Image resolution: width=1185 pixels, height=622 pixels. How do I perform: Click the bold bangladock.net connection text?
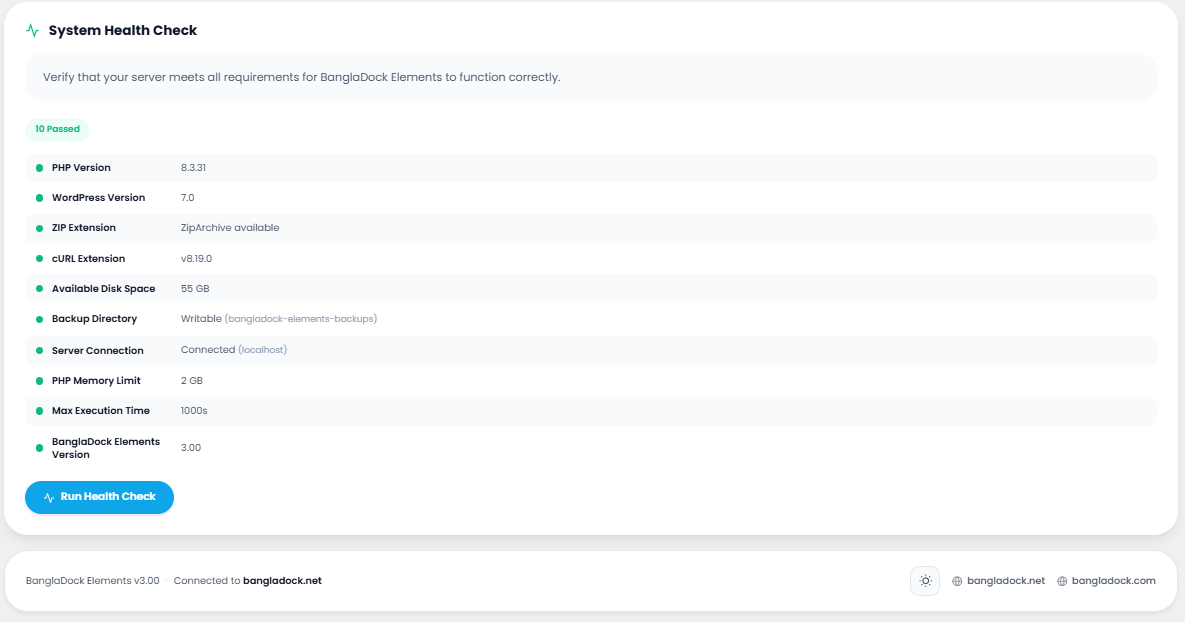[283, 581]
